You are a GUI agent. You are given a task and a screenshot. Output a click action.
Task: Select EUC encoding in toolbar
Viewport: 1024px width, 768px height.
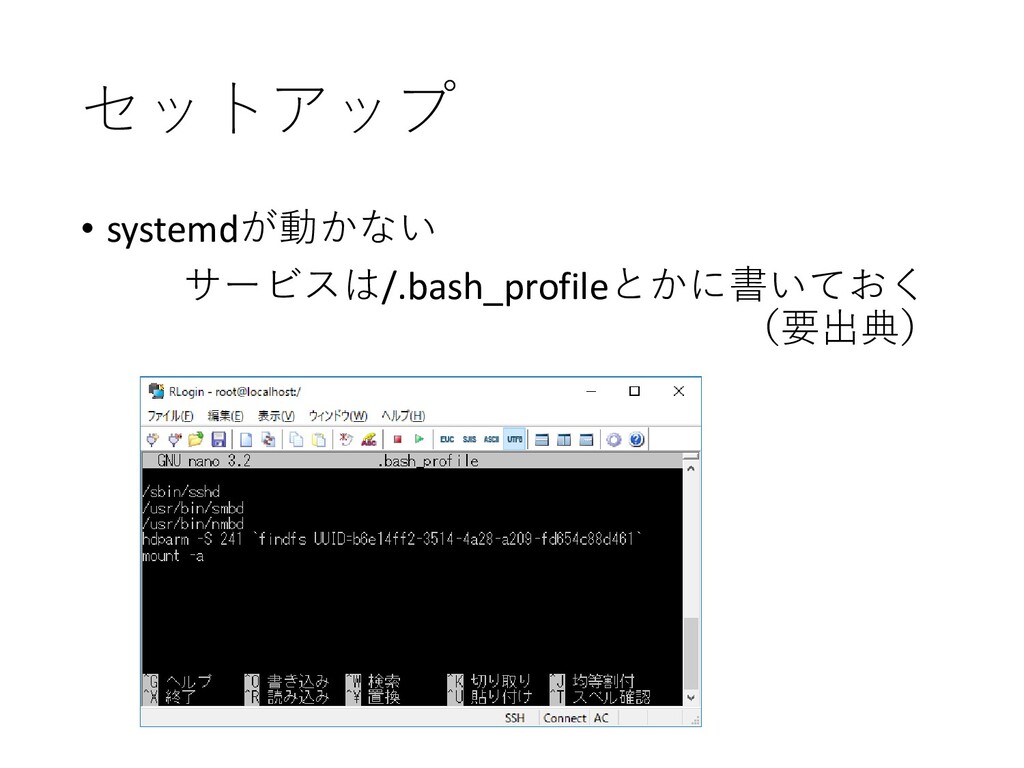(x=447, y=440)
